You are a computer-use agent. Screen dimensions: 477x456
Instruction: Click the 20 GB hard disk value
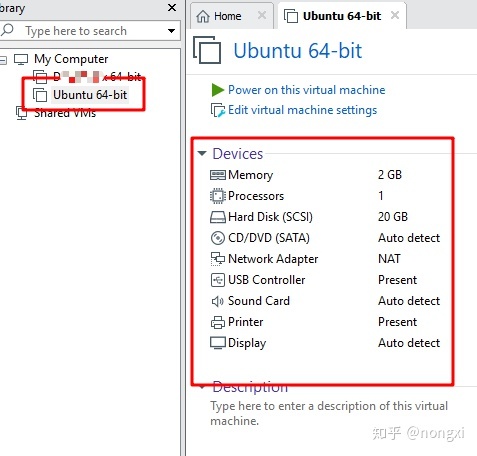tap(393, 217)
